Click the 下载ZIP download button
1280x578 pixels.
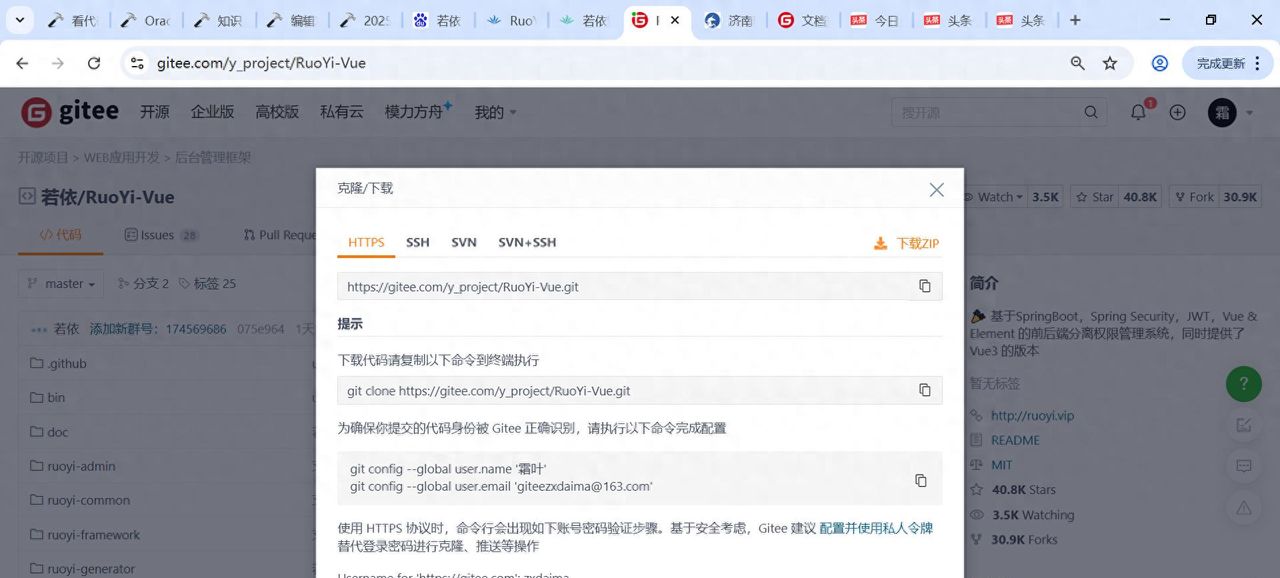coord(905,243)
